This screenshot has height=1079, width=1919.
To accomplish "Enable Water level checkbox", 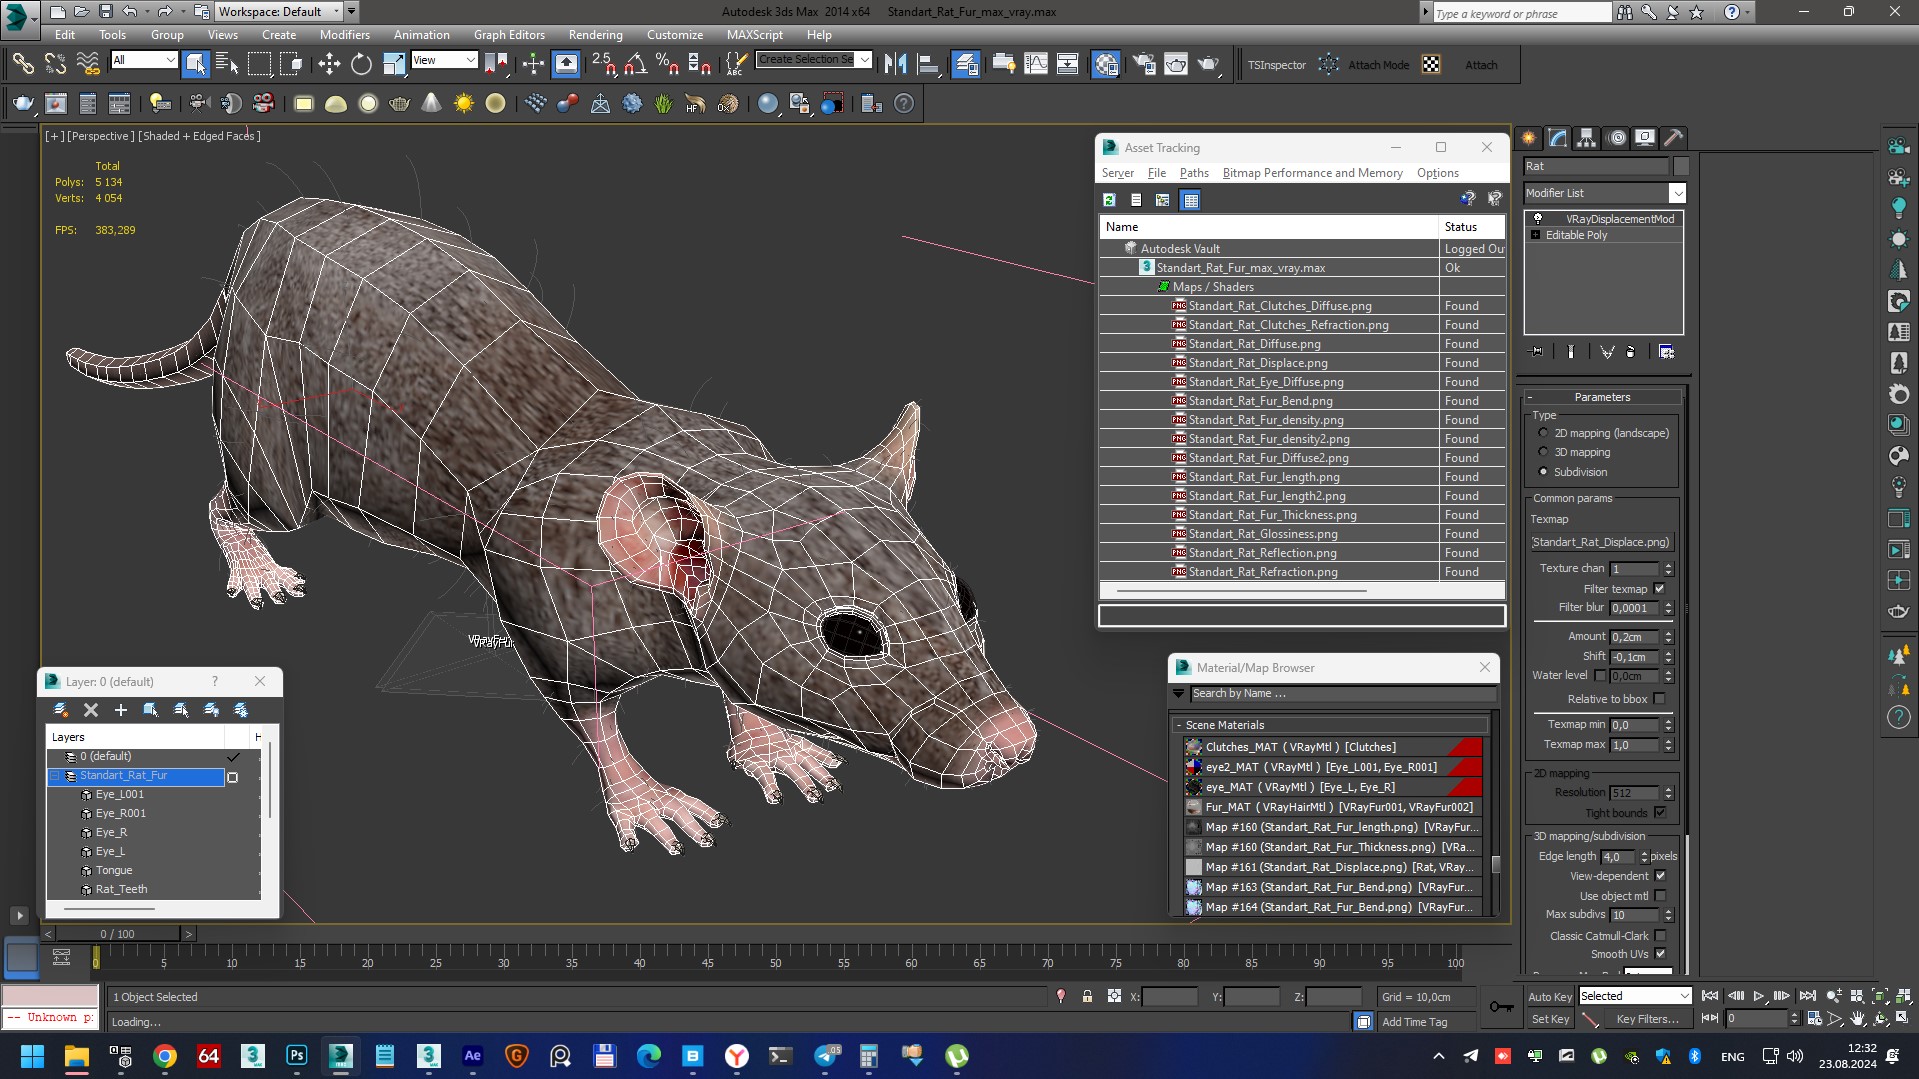I will [x=1600, y=676].
